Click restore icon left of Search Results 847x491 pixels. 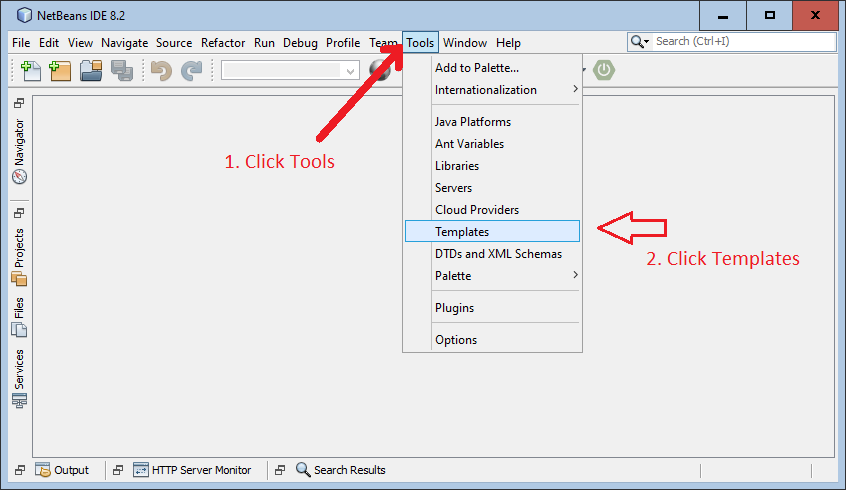tap(280, 470)
